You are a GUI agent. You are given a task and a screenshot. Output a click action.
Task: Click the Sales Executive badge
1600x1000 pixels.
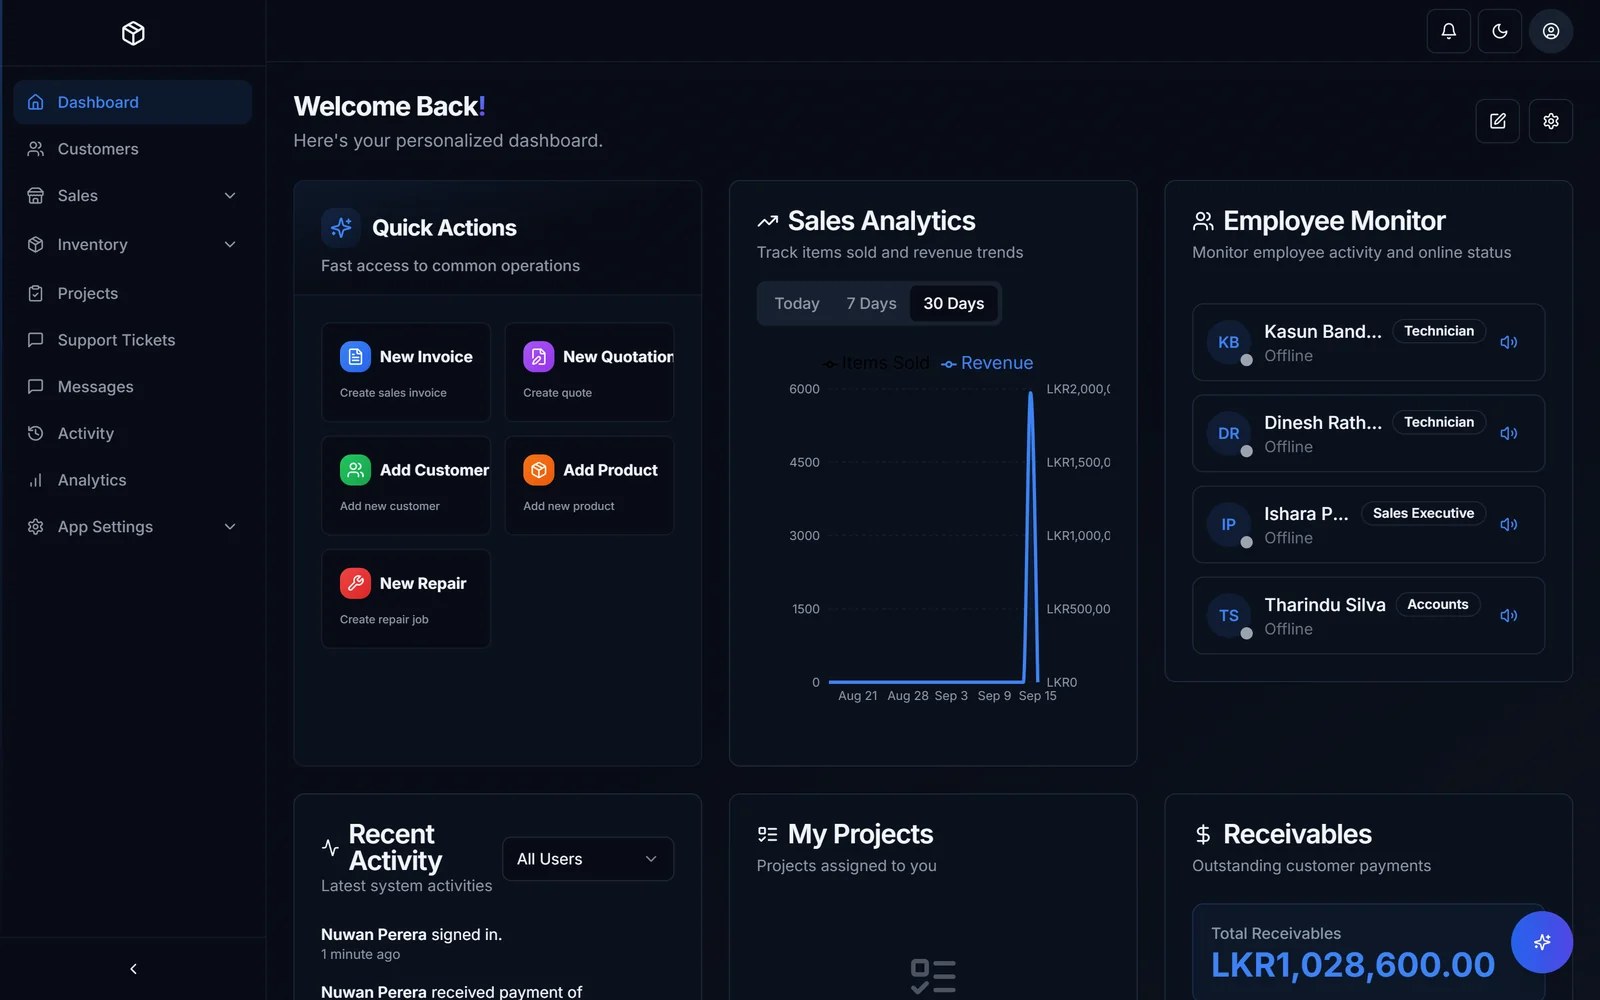point(1423,513)
